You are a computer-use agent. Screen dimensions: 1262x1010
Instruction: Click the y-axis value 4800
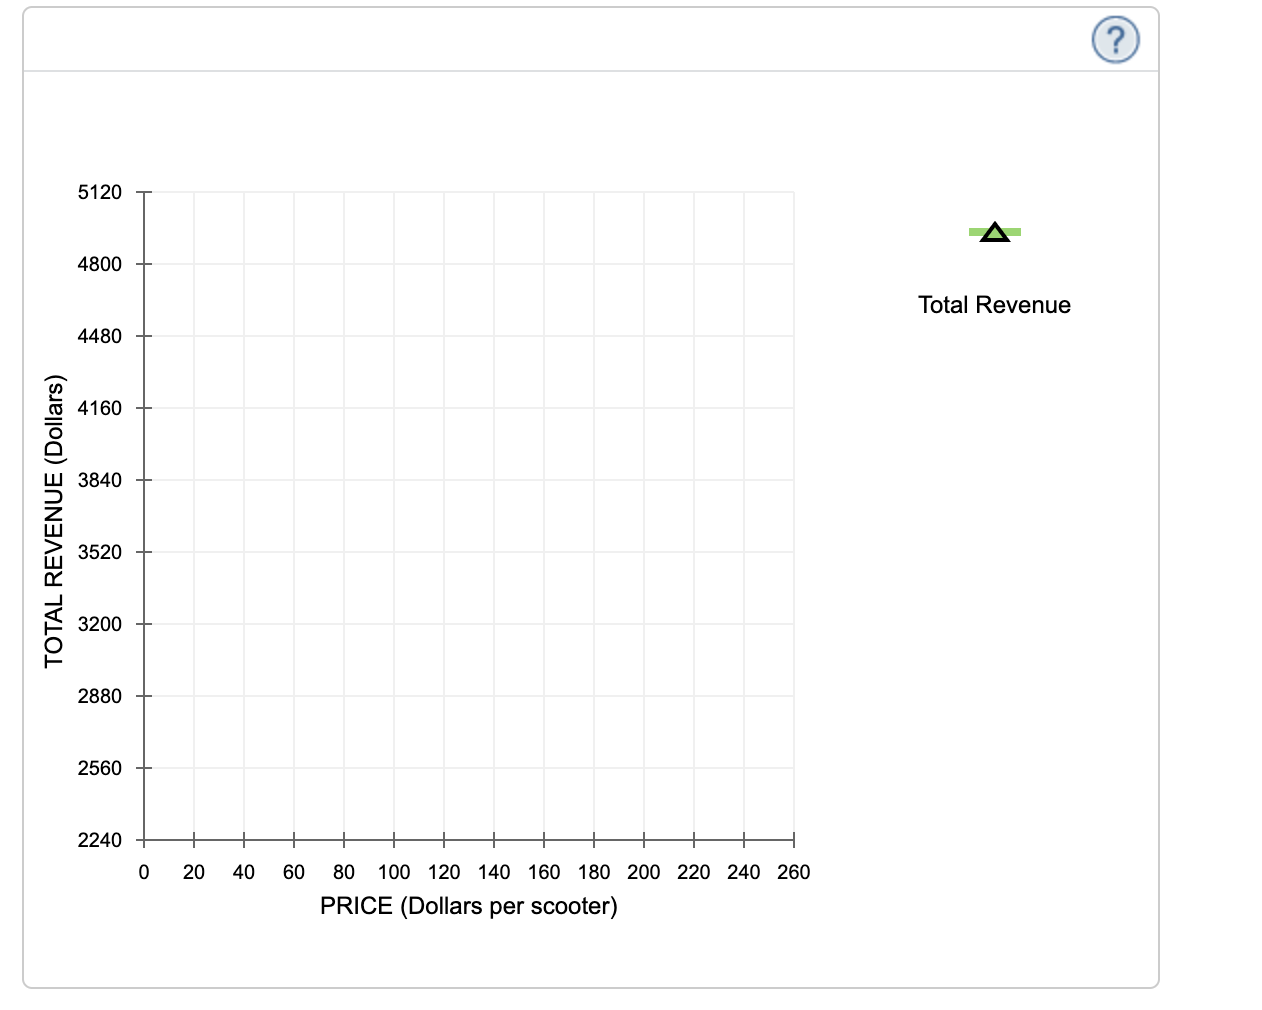click(100, 264)
